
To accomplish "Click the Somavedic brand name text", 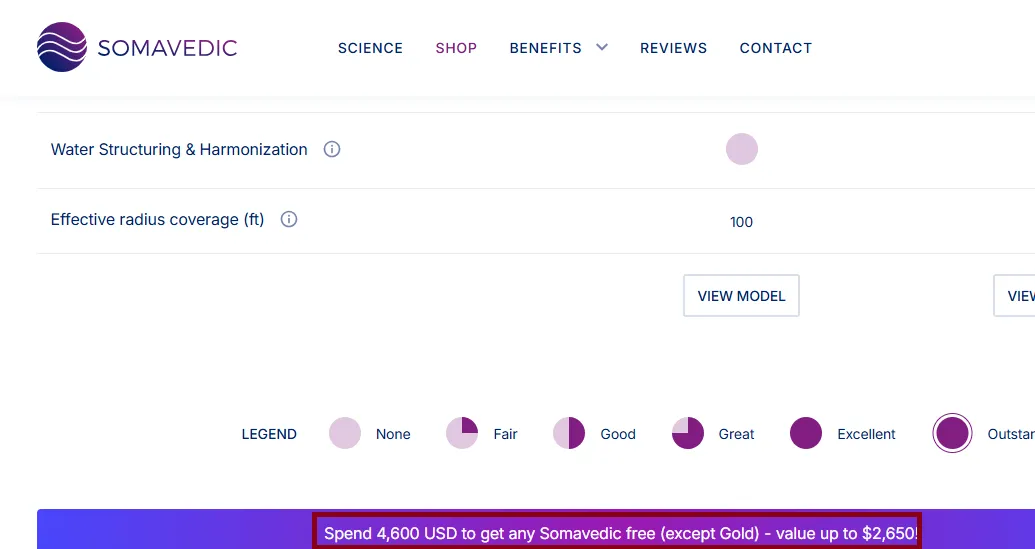I will click(167, 48).
